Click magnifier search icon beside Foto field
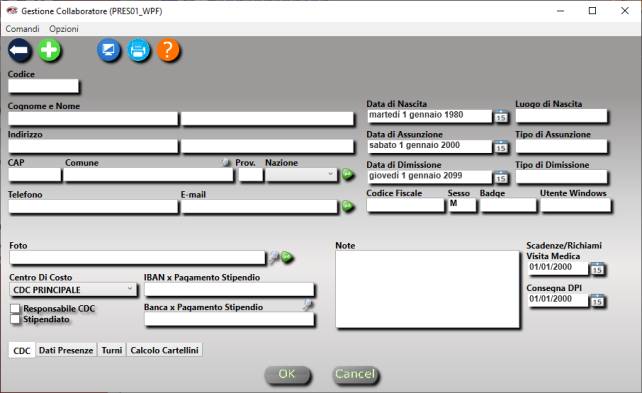 pos(274,257)
